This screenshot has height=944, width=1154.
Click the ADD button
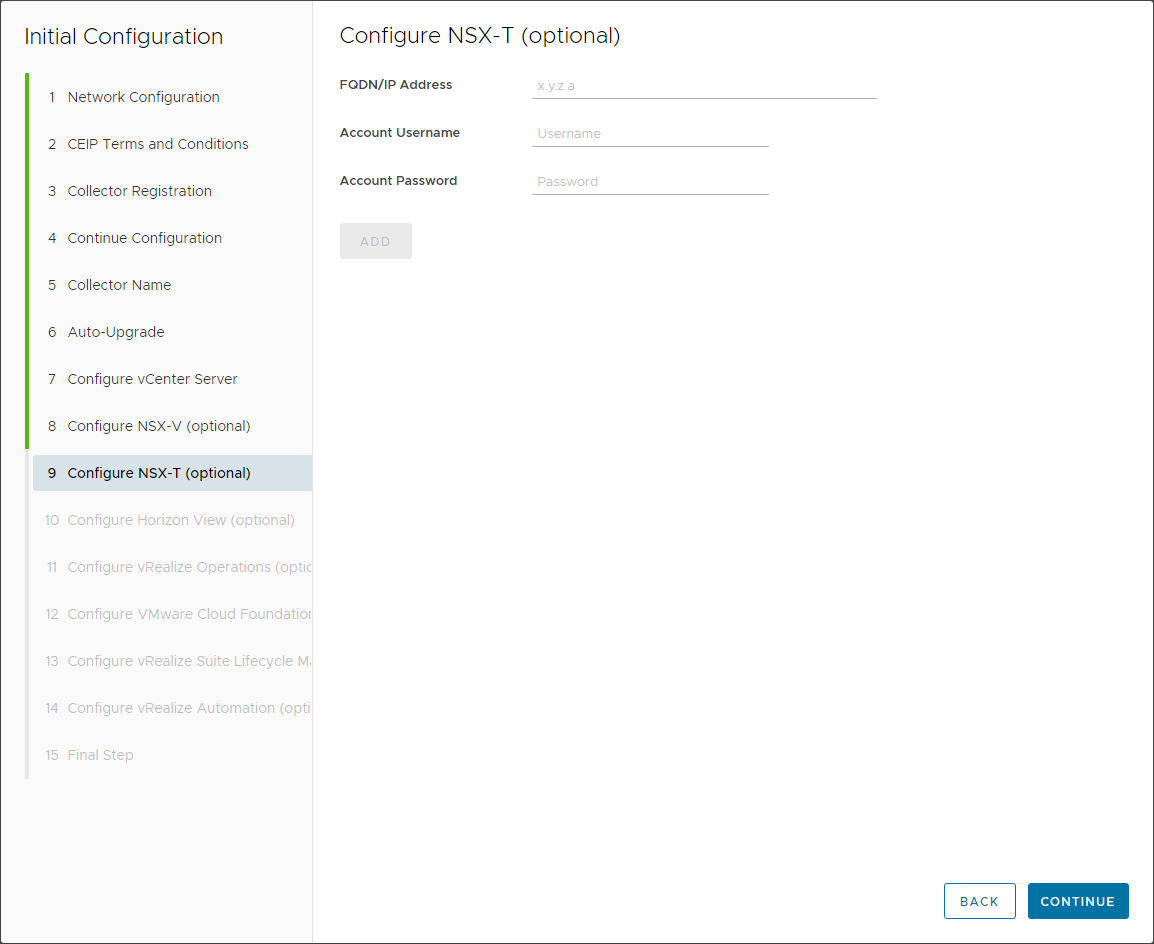click(x=375, y=241)
